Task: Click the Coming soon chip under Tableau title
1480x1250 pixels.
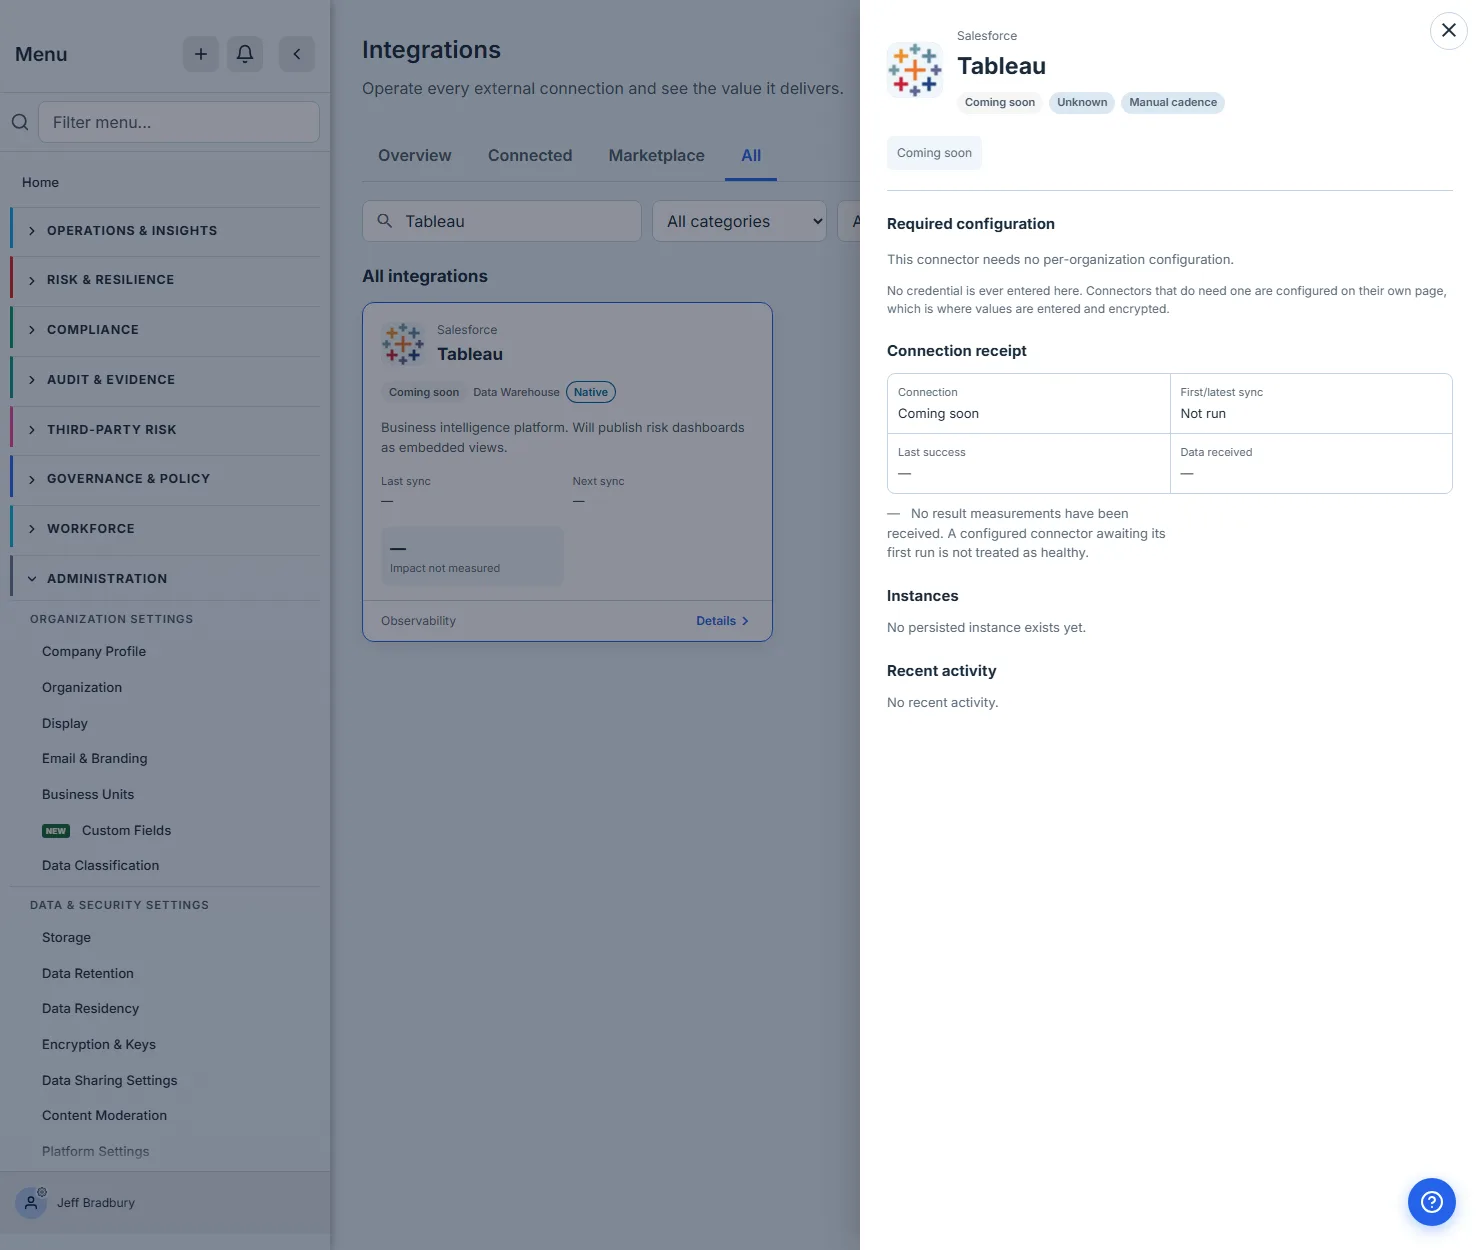Action: point(1000,102)
